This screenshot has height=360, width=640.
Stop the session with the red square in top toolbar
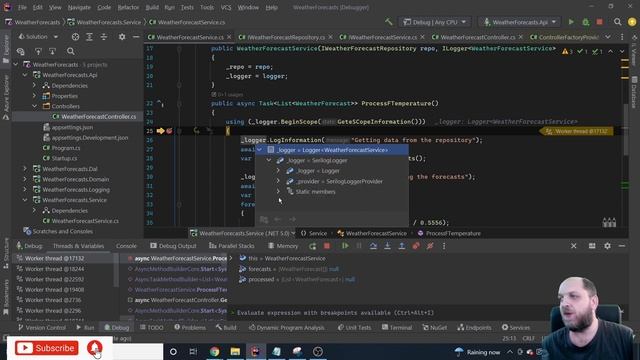click(600, 22)
